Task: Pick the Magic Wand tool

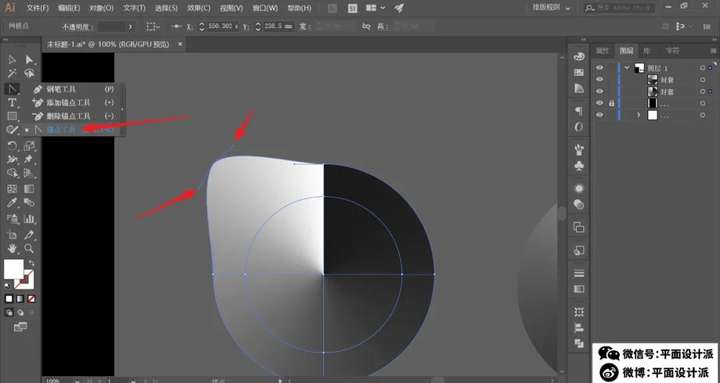Action: (x=12, y=73)
